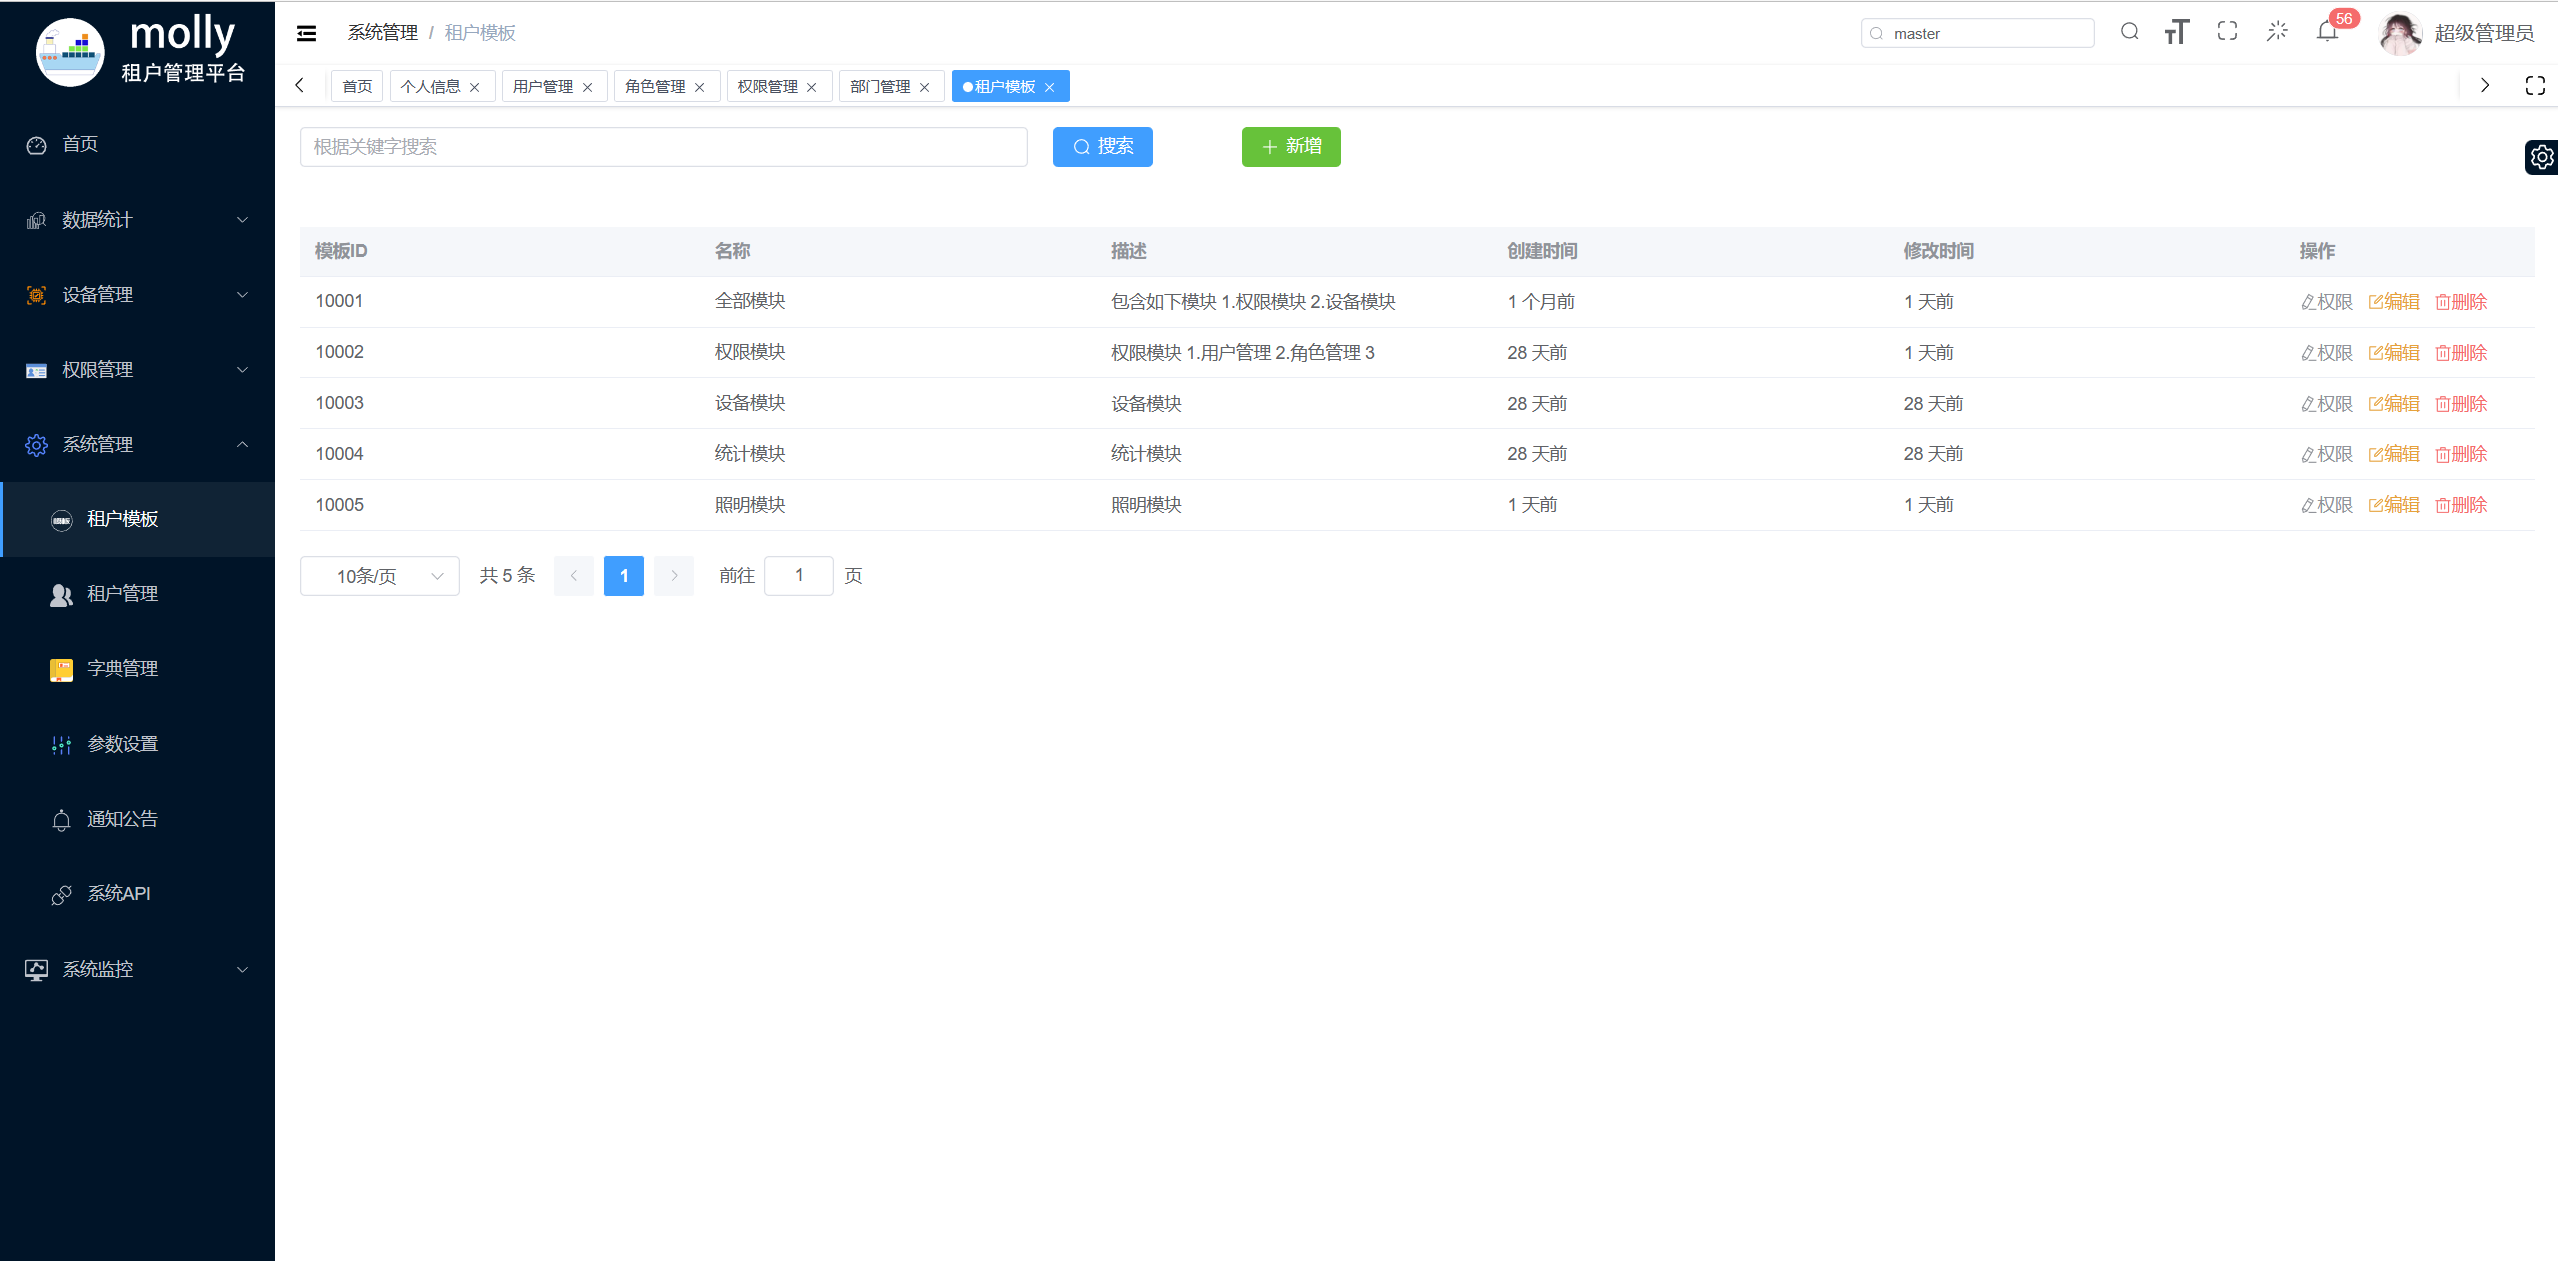Screen dimensions: 2558x1261
Task: Switch to the 角色管理 tab
Action: [655, 87]
